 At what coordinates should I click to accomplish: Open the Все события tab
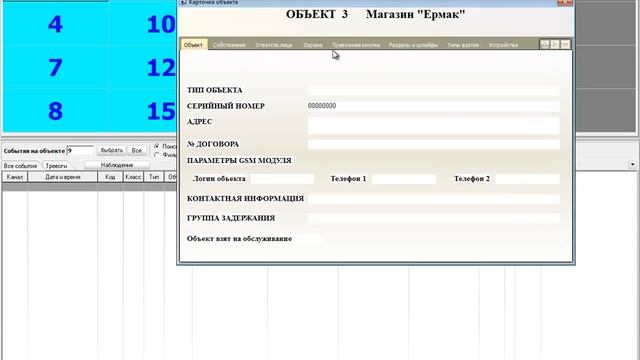point(20,166)
